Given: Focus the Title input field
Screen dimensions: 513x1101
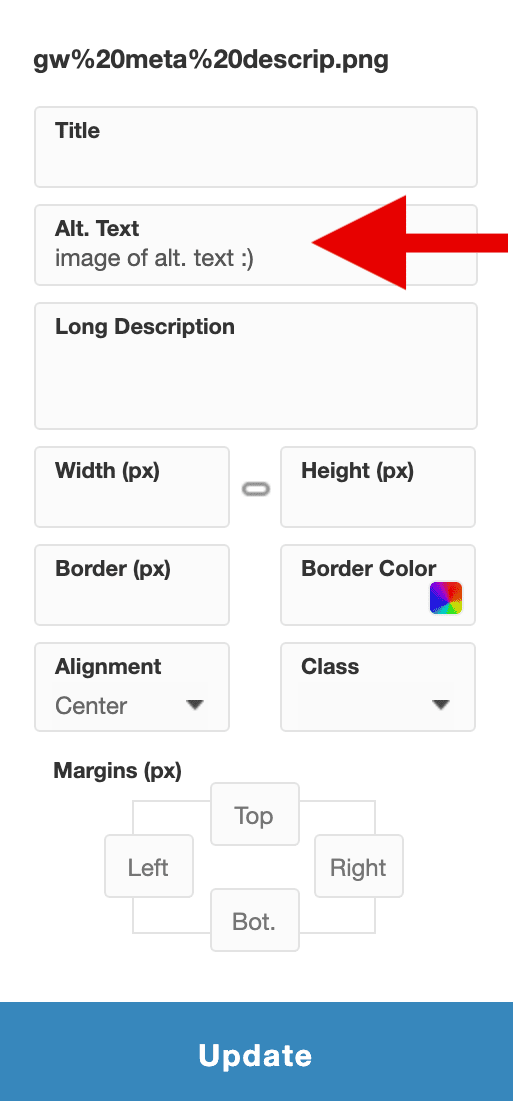Looking at the screenshot, I should click(256, 147).
